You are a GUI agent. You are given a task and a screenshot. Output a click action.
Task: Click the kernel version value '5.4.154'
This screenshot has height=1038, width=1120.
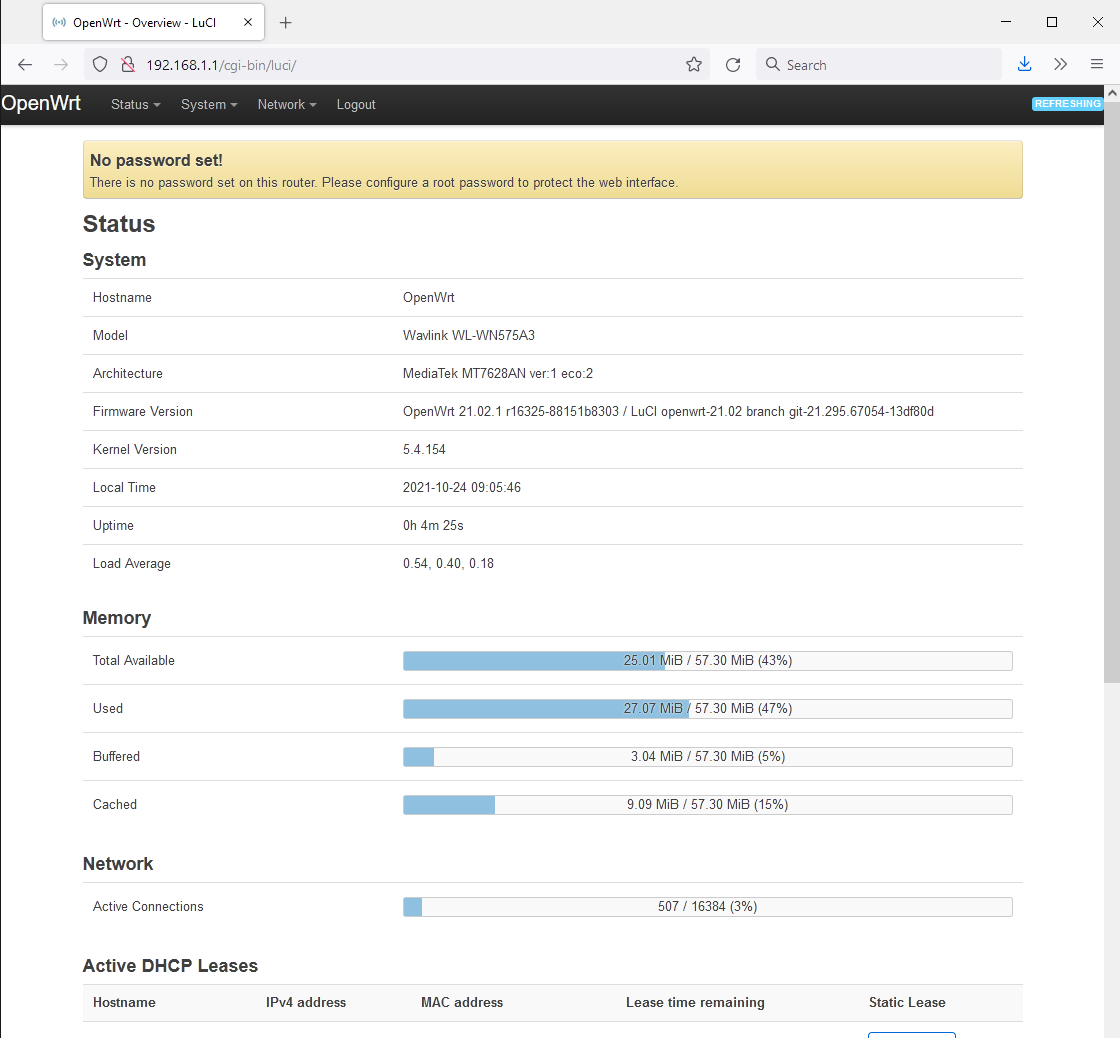pyautogui.click(x=424, y=449)
